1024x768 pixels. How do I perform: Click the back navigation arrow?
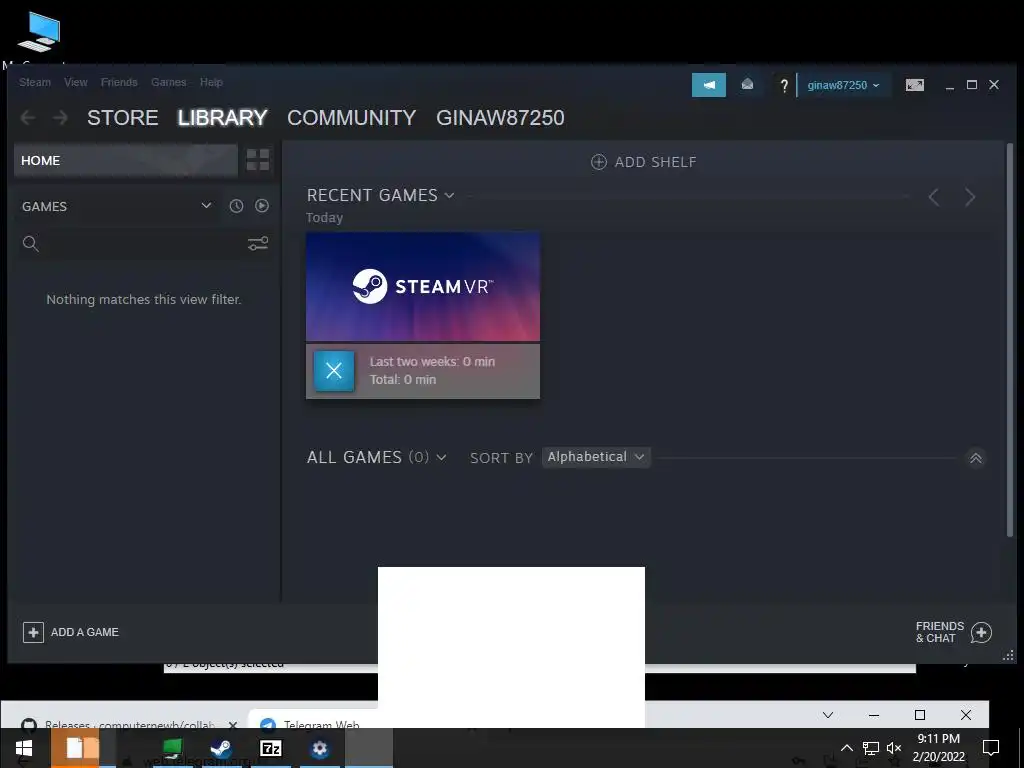(x=28, y=118)
